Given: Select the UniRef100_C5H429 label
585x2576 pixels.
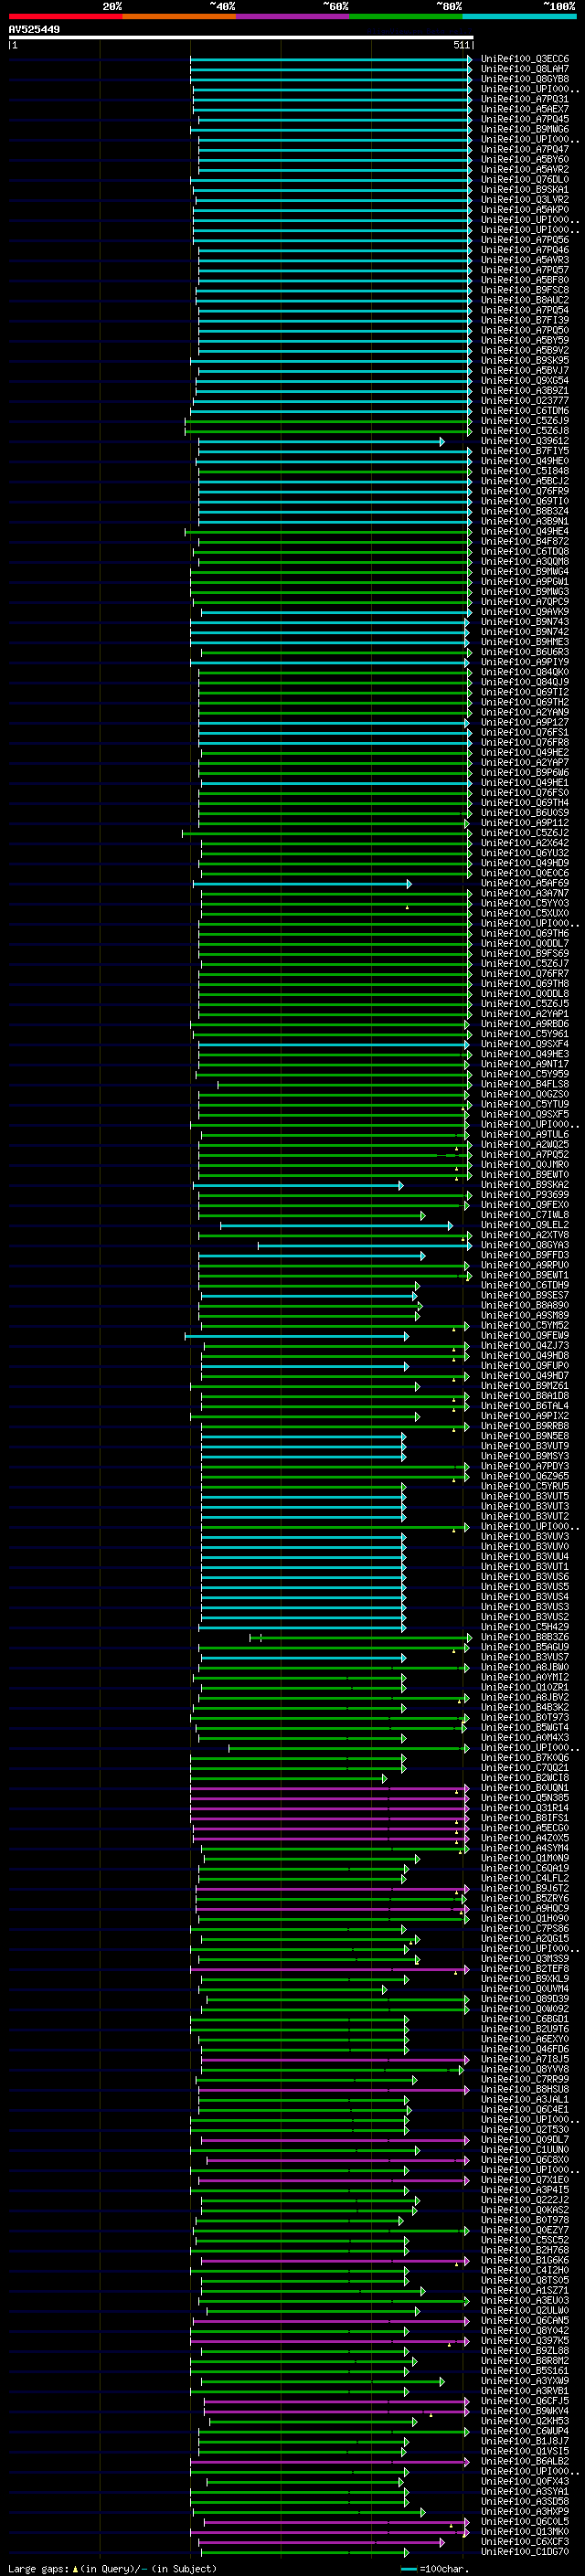Looking at the screenshot, I should pyautogui.click(x=525, y=1627).
